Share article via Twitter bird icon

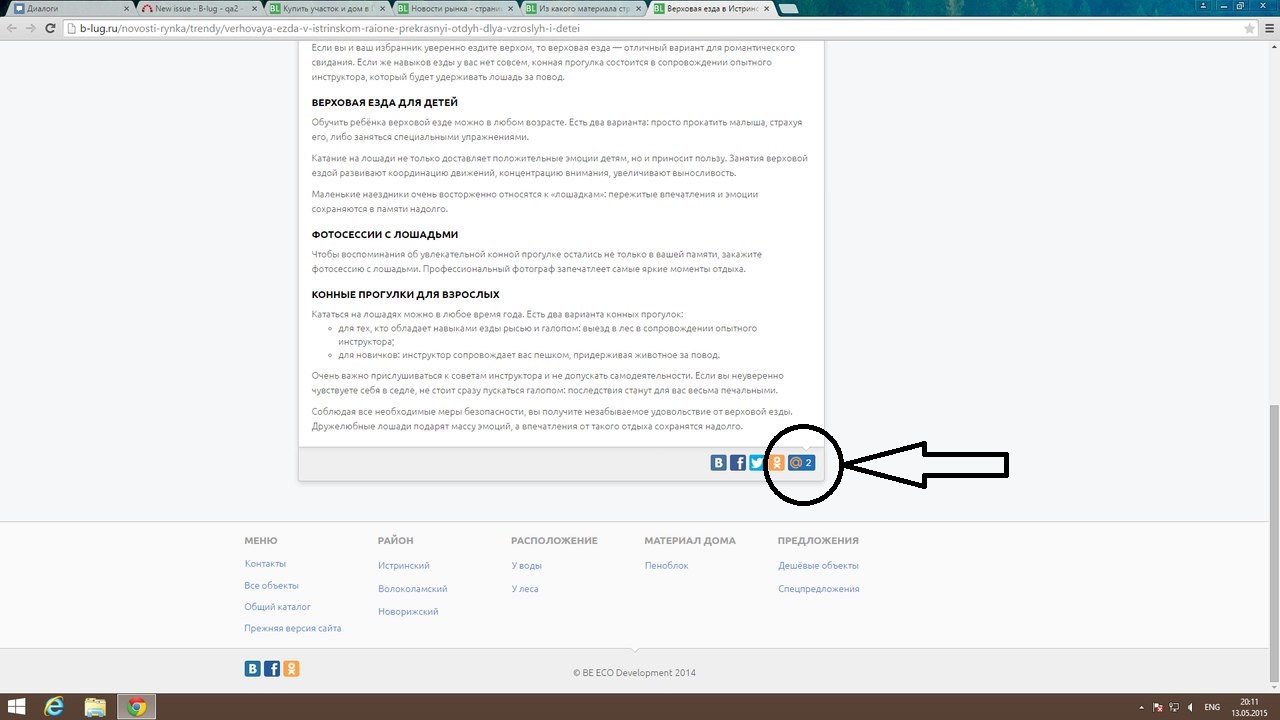[x=757, y=463]
